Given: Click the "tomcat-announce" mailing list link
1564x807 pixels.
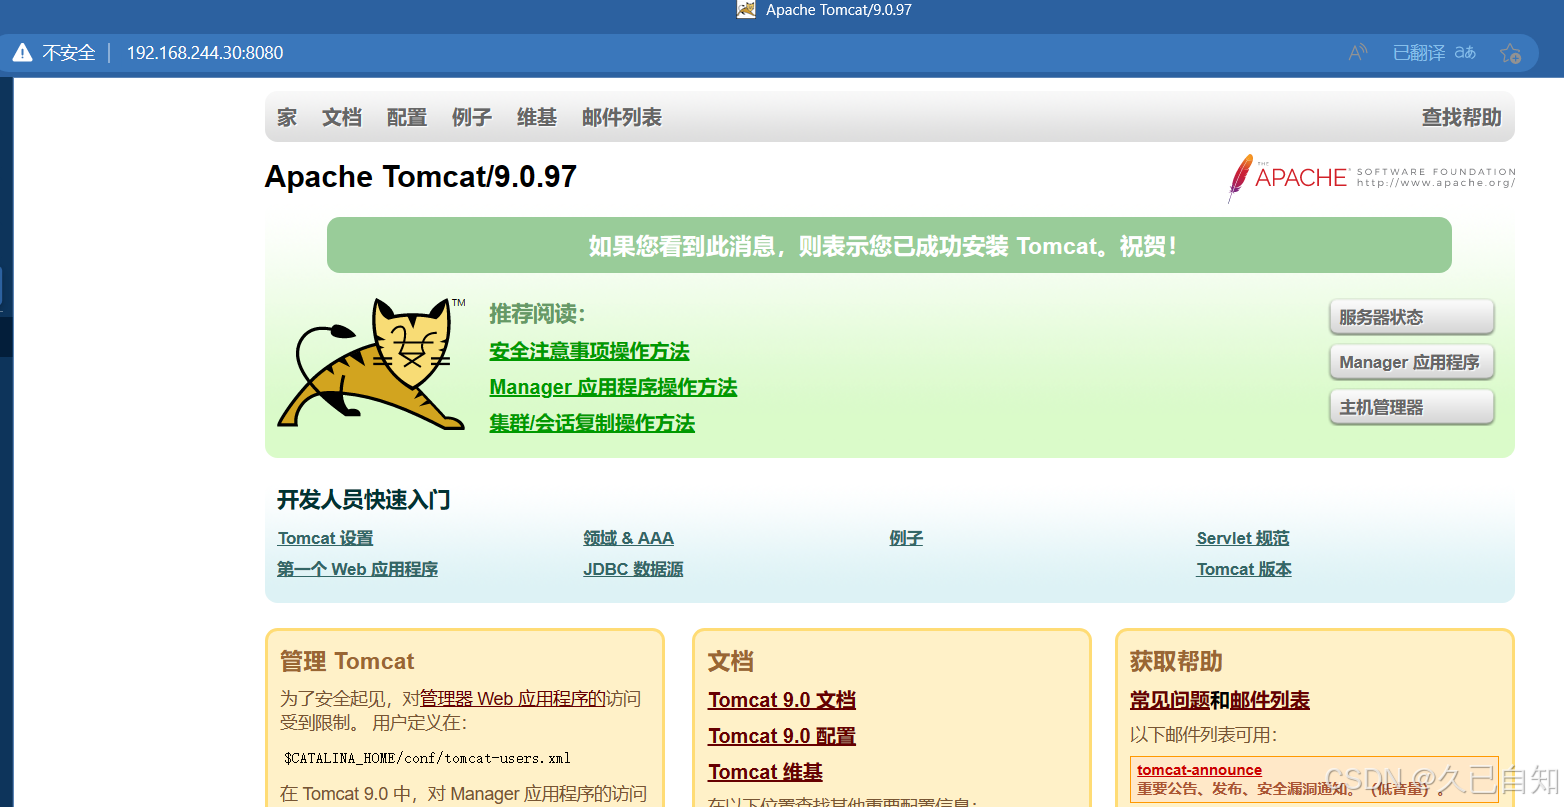Looking at the screenshot, I should (x=1199, y=769).
